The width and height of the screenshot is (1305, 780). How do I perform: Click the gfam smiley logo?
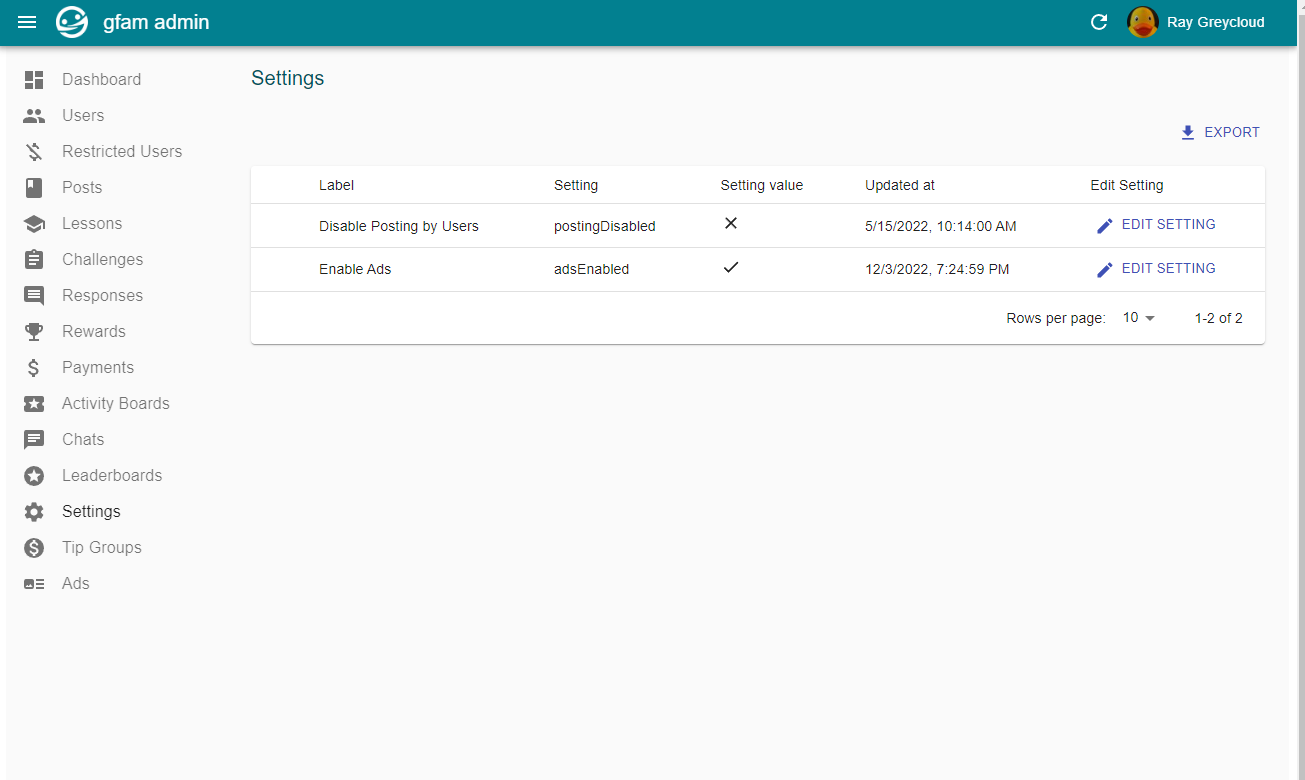(x=72, y=22)
